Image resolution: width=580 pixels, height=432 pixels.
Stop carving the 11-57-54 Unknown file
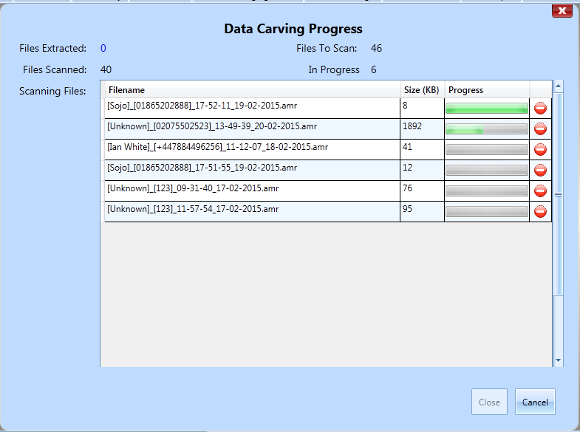540,212
